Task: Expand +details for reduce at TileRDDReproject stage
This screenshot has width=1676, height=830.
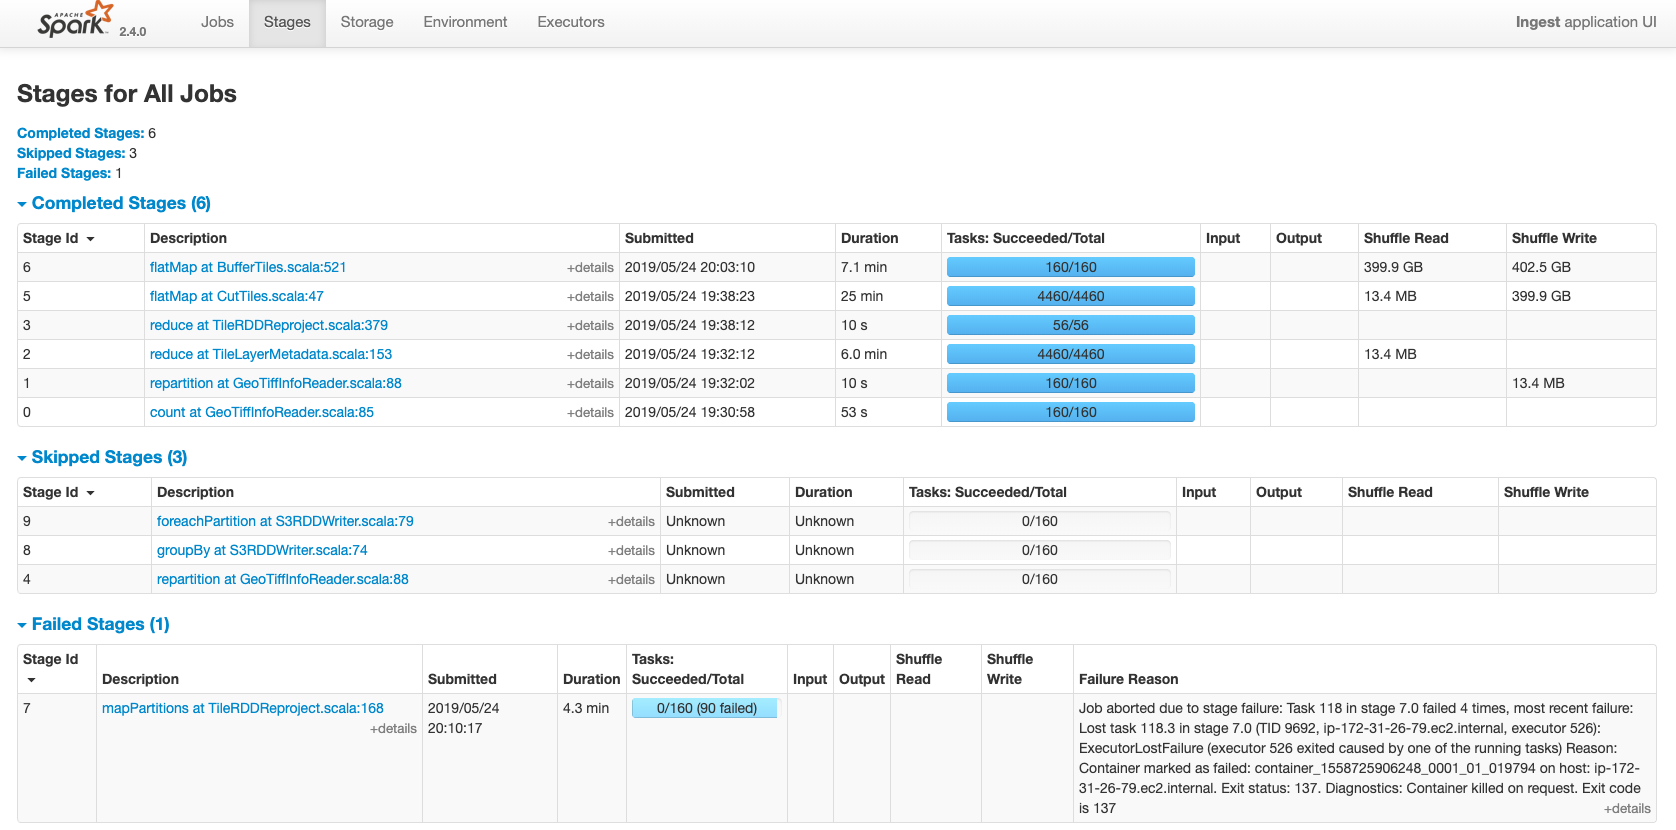Action: click(x=590, y=326)
